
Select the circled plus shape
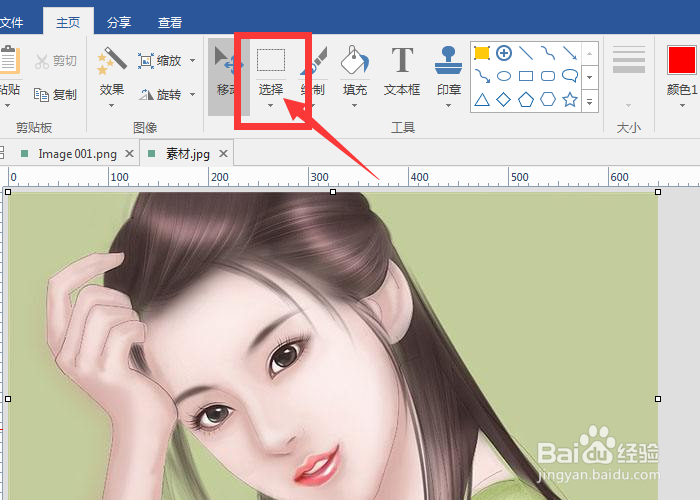click(x=504, y=53)
